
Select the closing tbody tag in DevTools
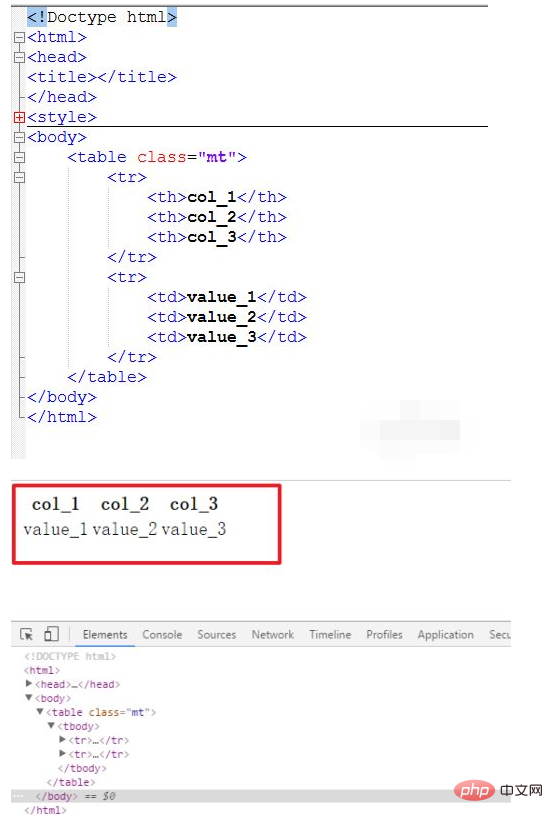pyautogui.click(x=82, y=768)
